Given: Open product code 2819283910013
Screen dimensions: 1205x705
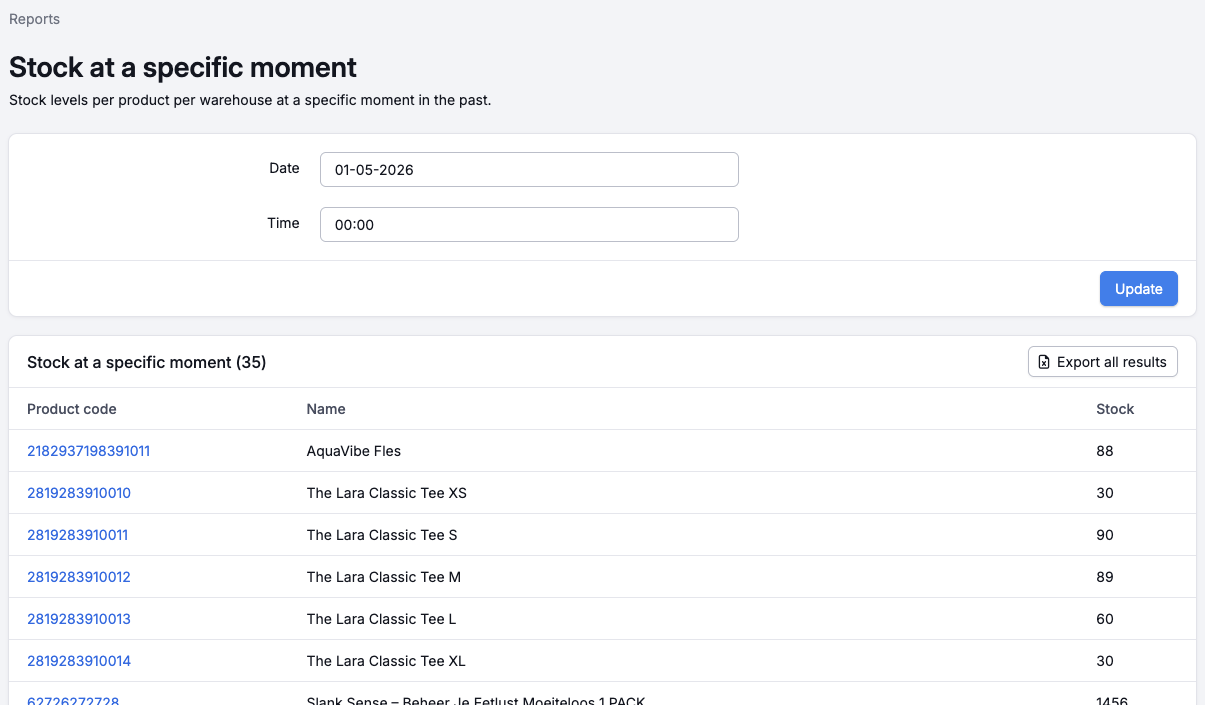Looking at the screenshot, I should [x=79, y=619].
